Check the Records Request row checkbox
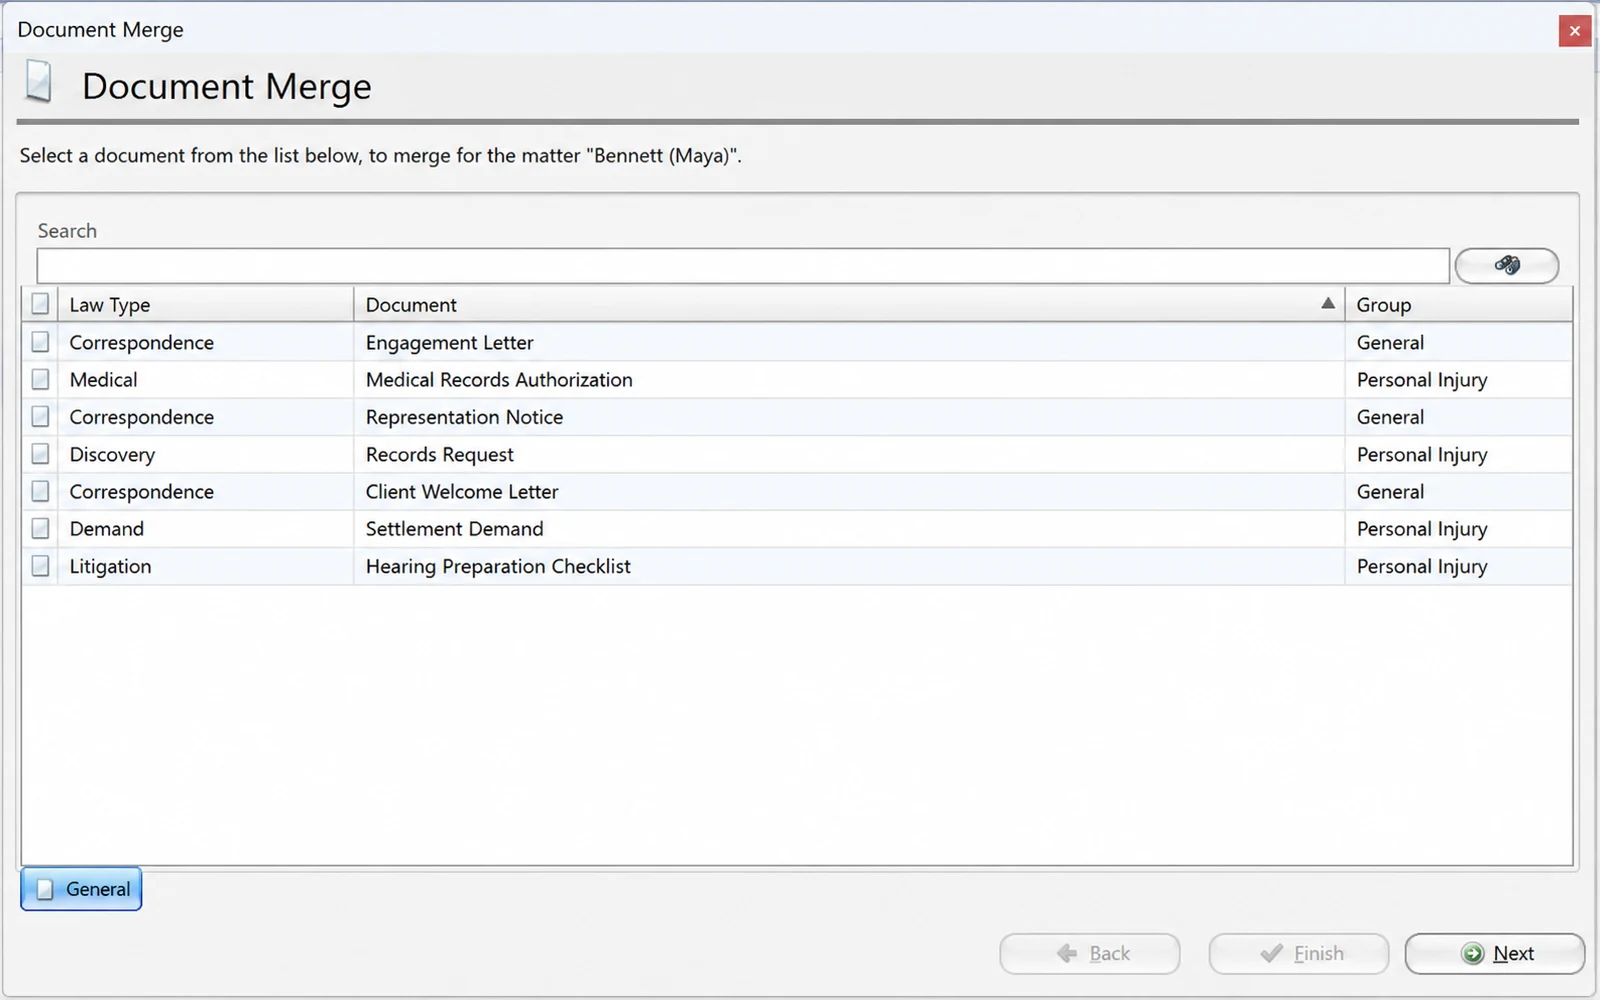The width and height of the screenshot is (1600, 1000). (x=40, y=454)
